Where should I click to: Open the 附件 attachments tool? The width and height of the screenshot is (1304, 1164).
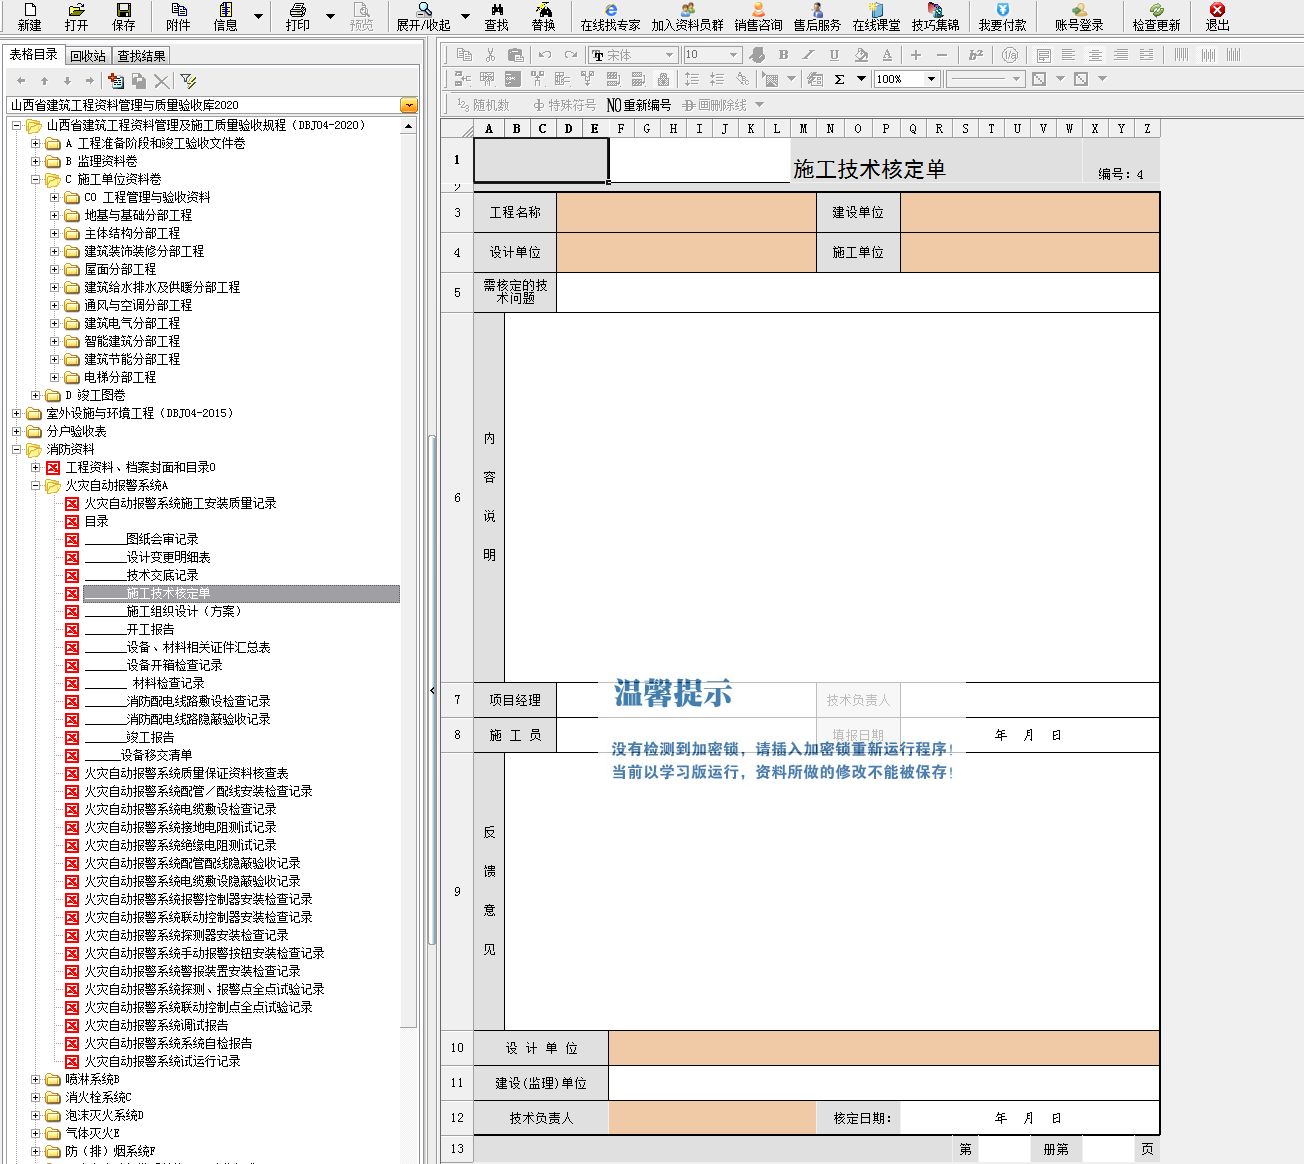[178, 16]
